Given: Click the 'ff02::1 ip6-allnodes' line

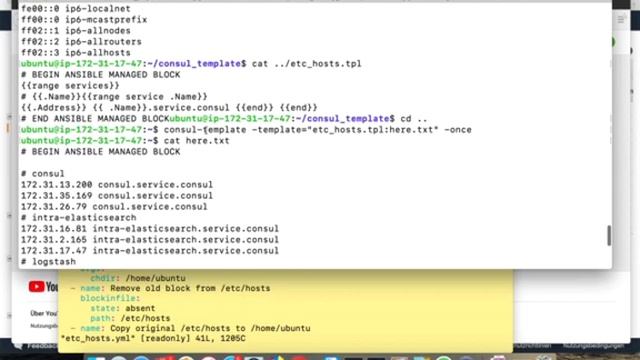Looking at the screenshot, I should click(76, 31).
